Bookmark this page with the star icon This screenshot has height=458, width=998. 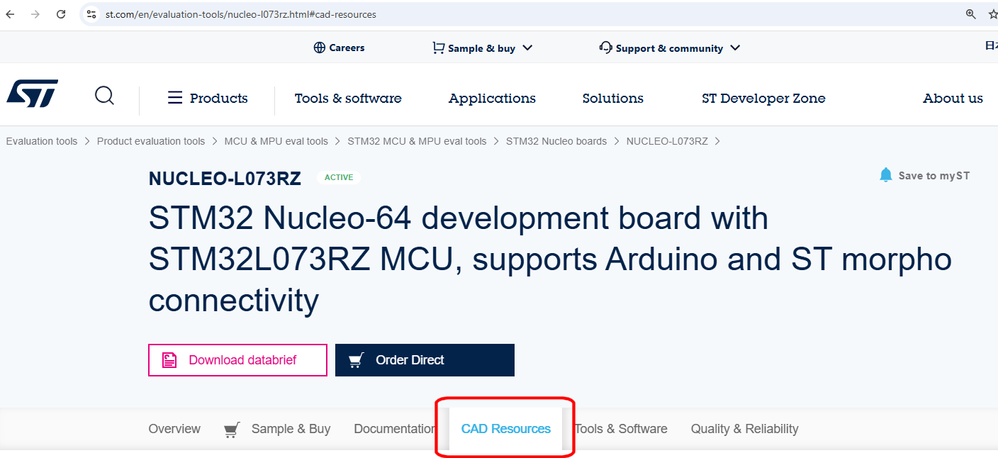[993, 14]
